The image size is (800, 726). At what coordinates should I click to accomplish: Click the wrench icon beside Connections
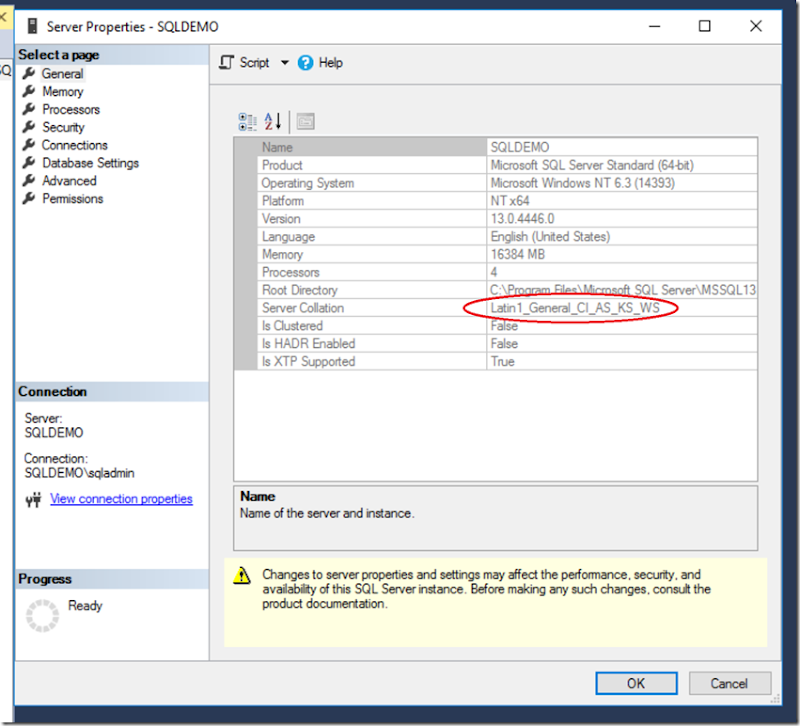coord(29,145)
